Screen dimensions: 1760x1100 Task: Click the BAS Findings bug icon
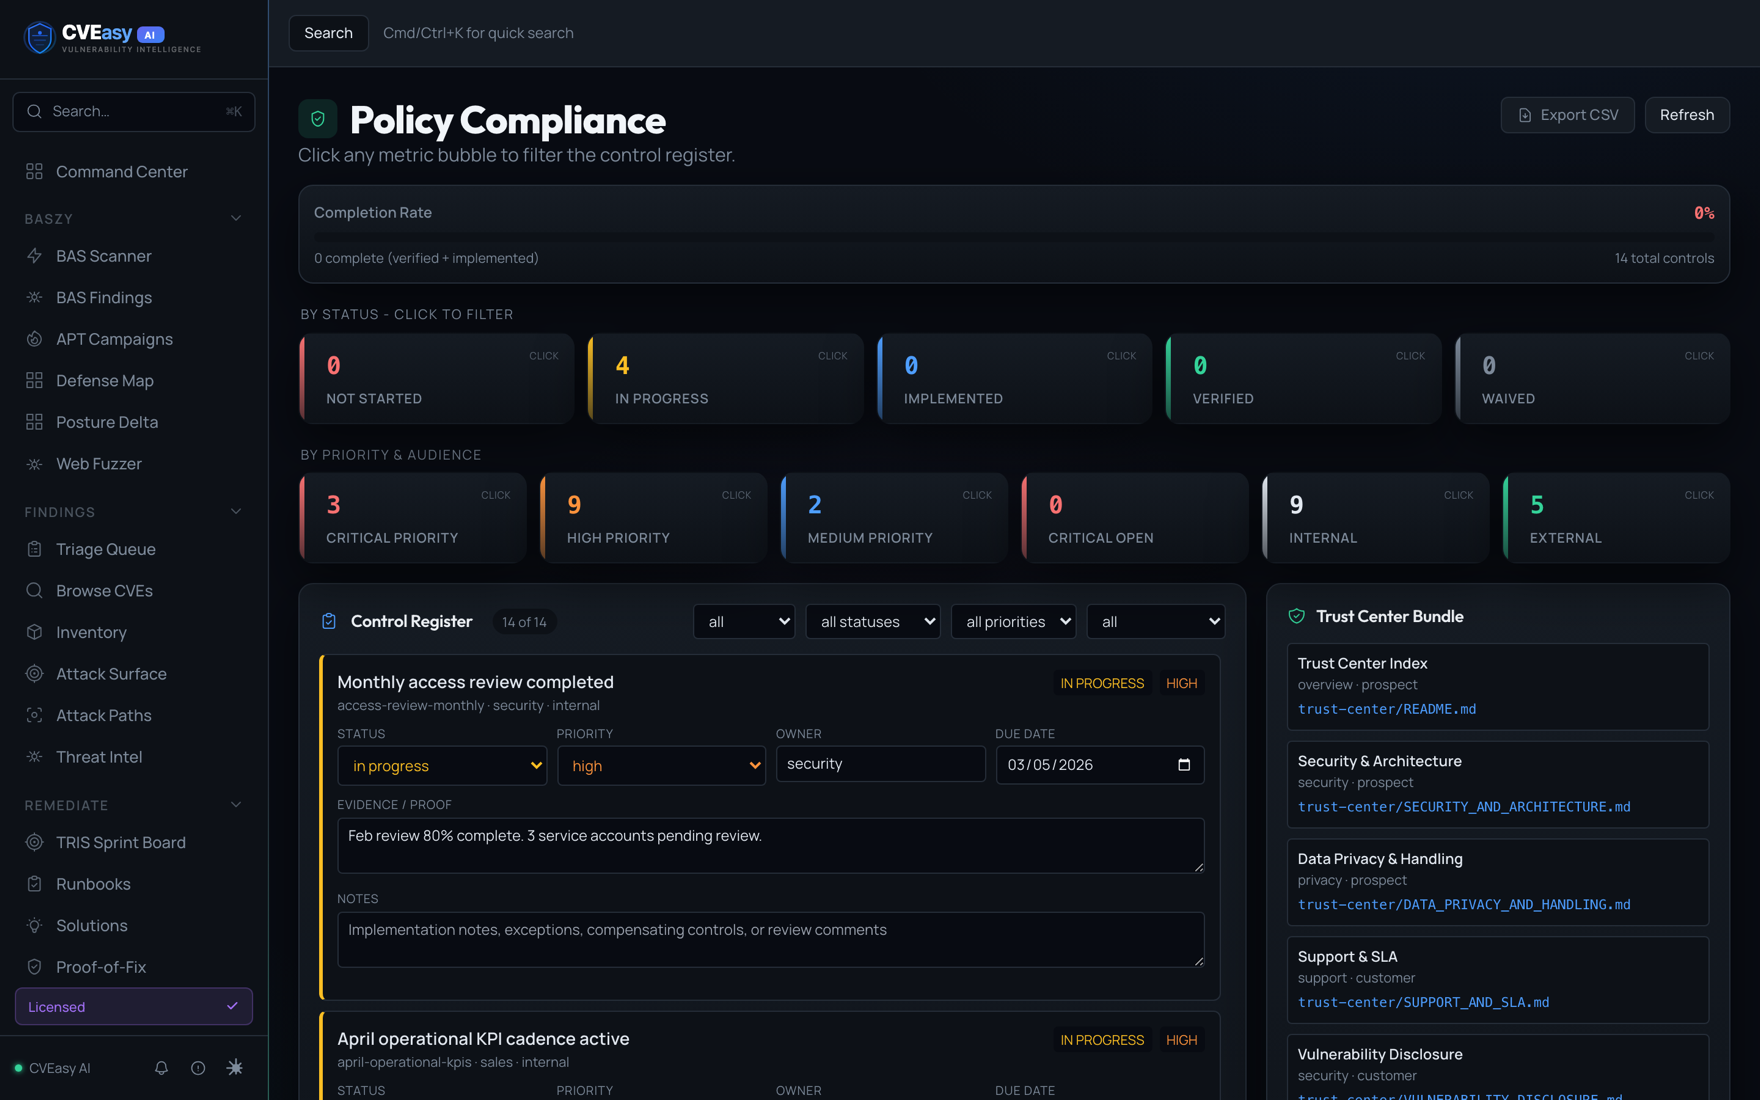(34, 297)
